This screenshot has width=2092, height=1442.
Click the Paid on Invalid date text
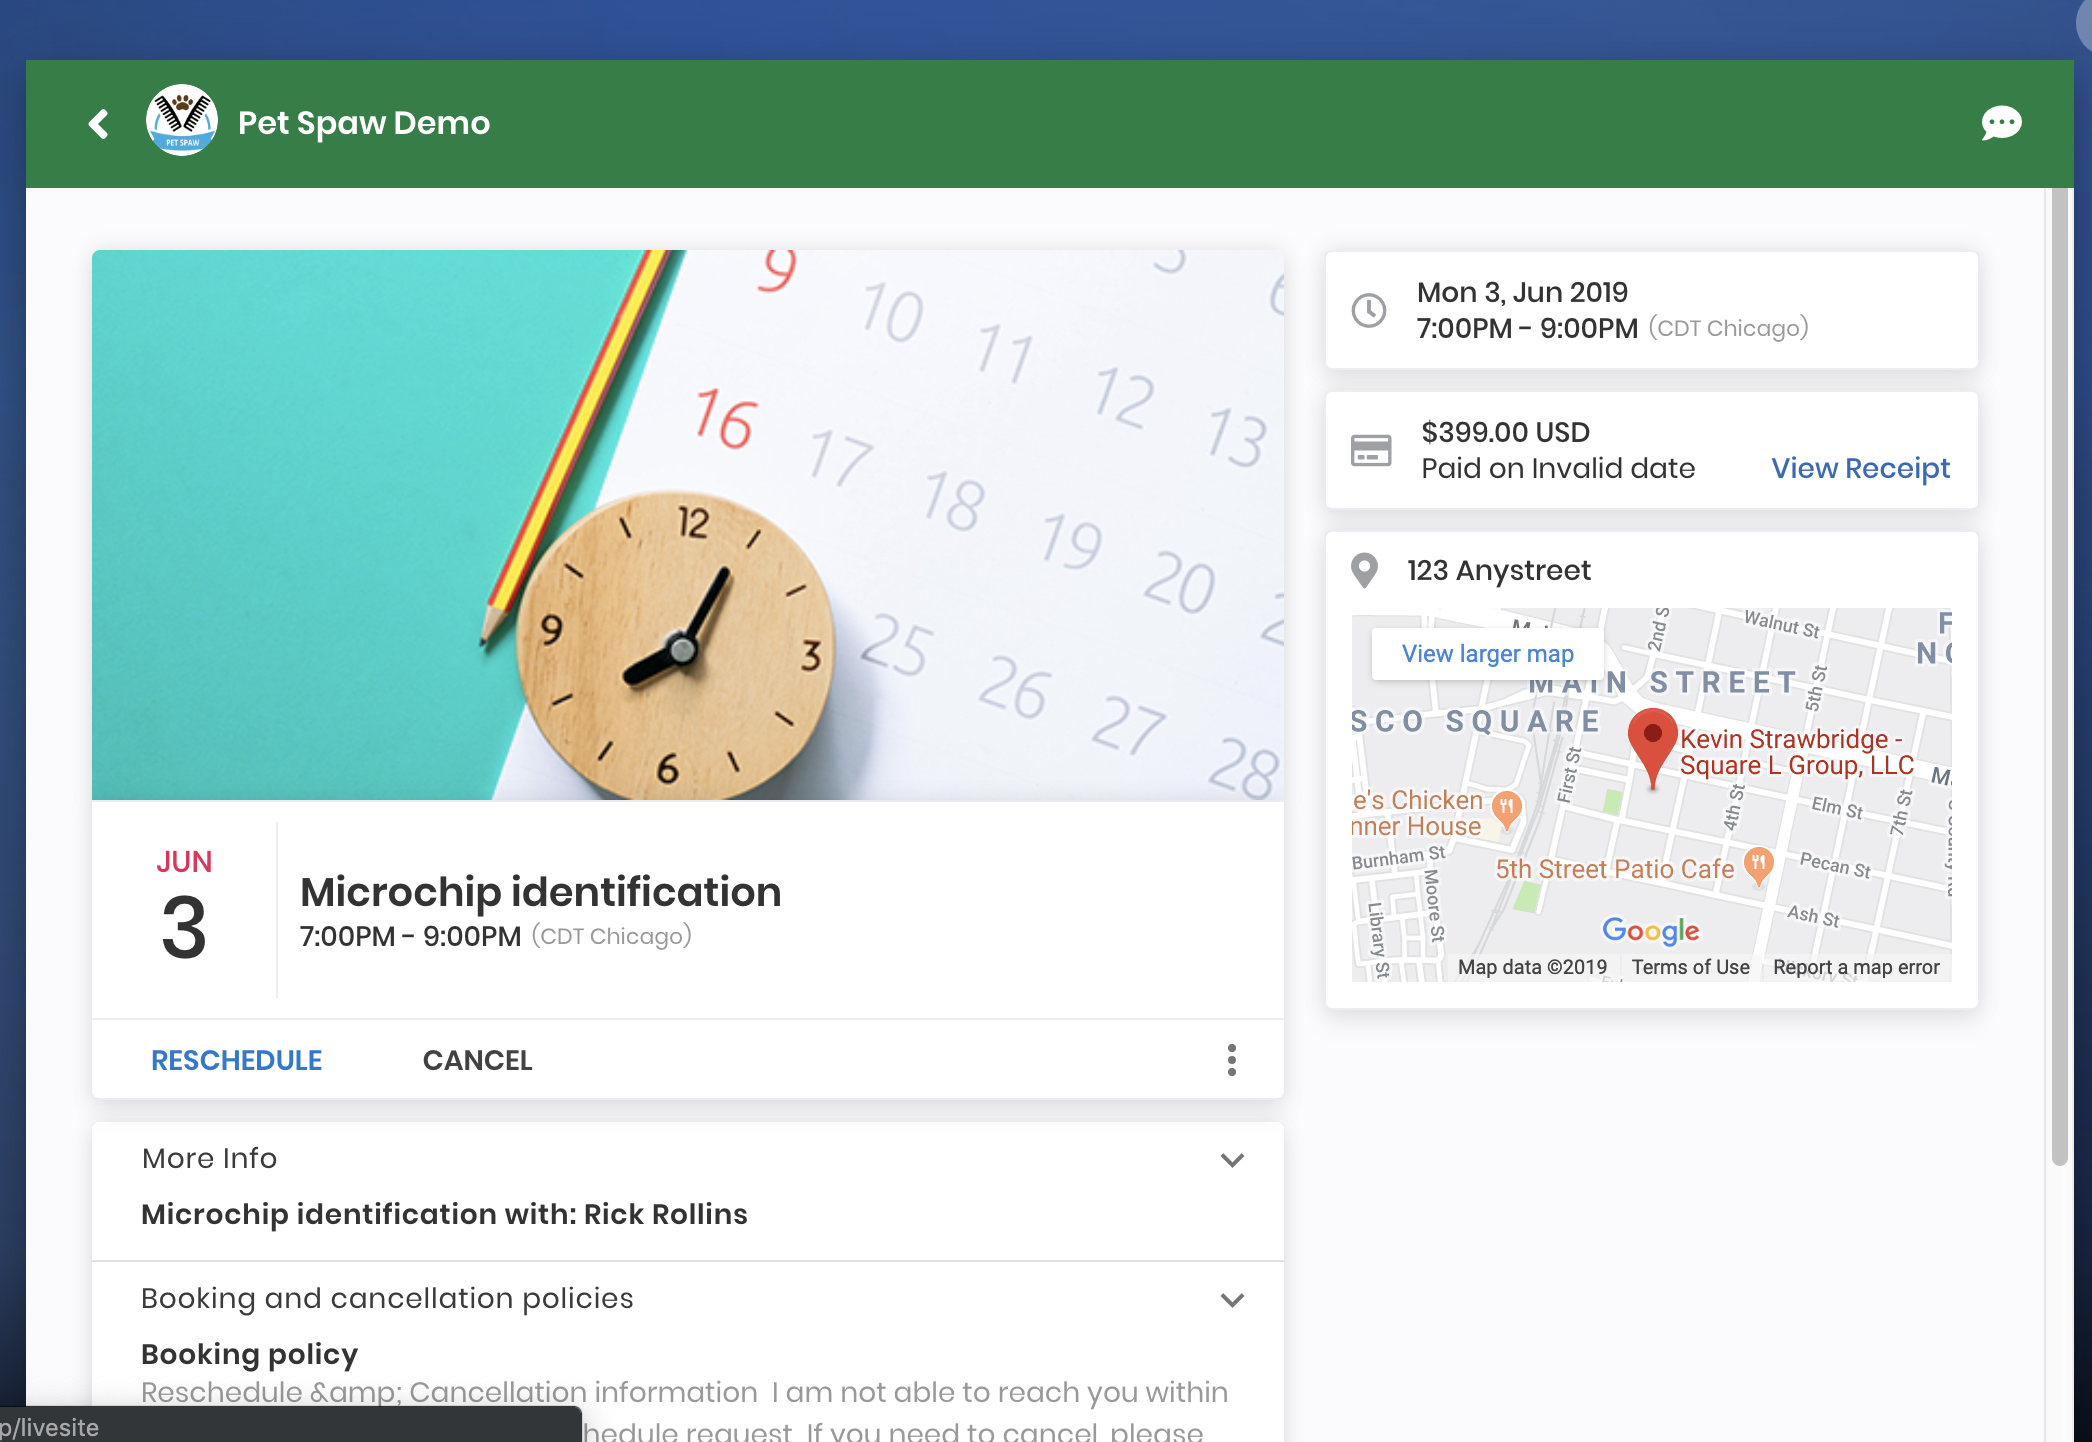[x=1558, y=468]
